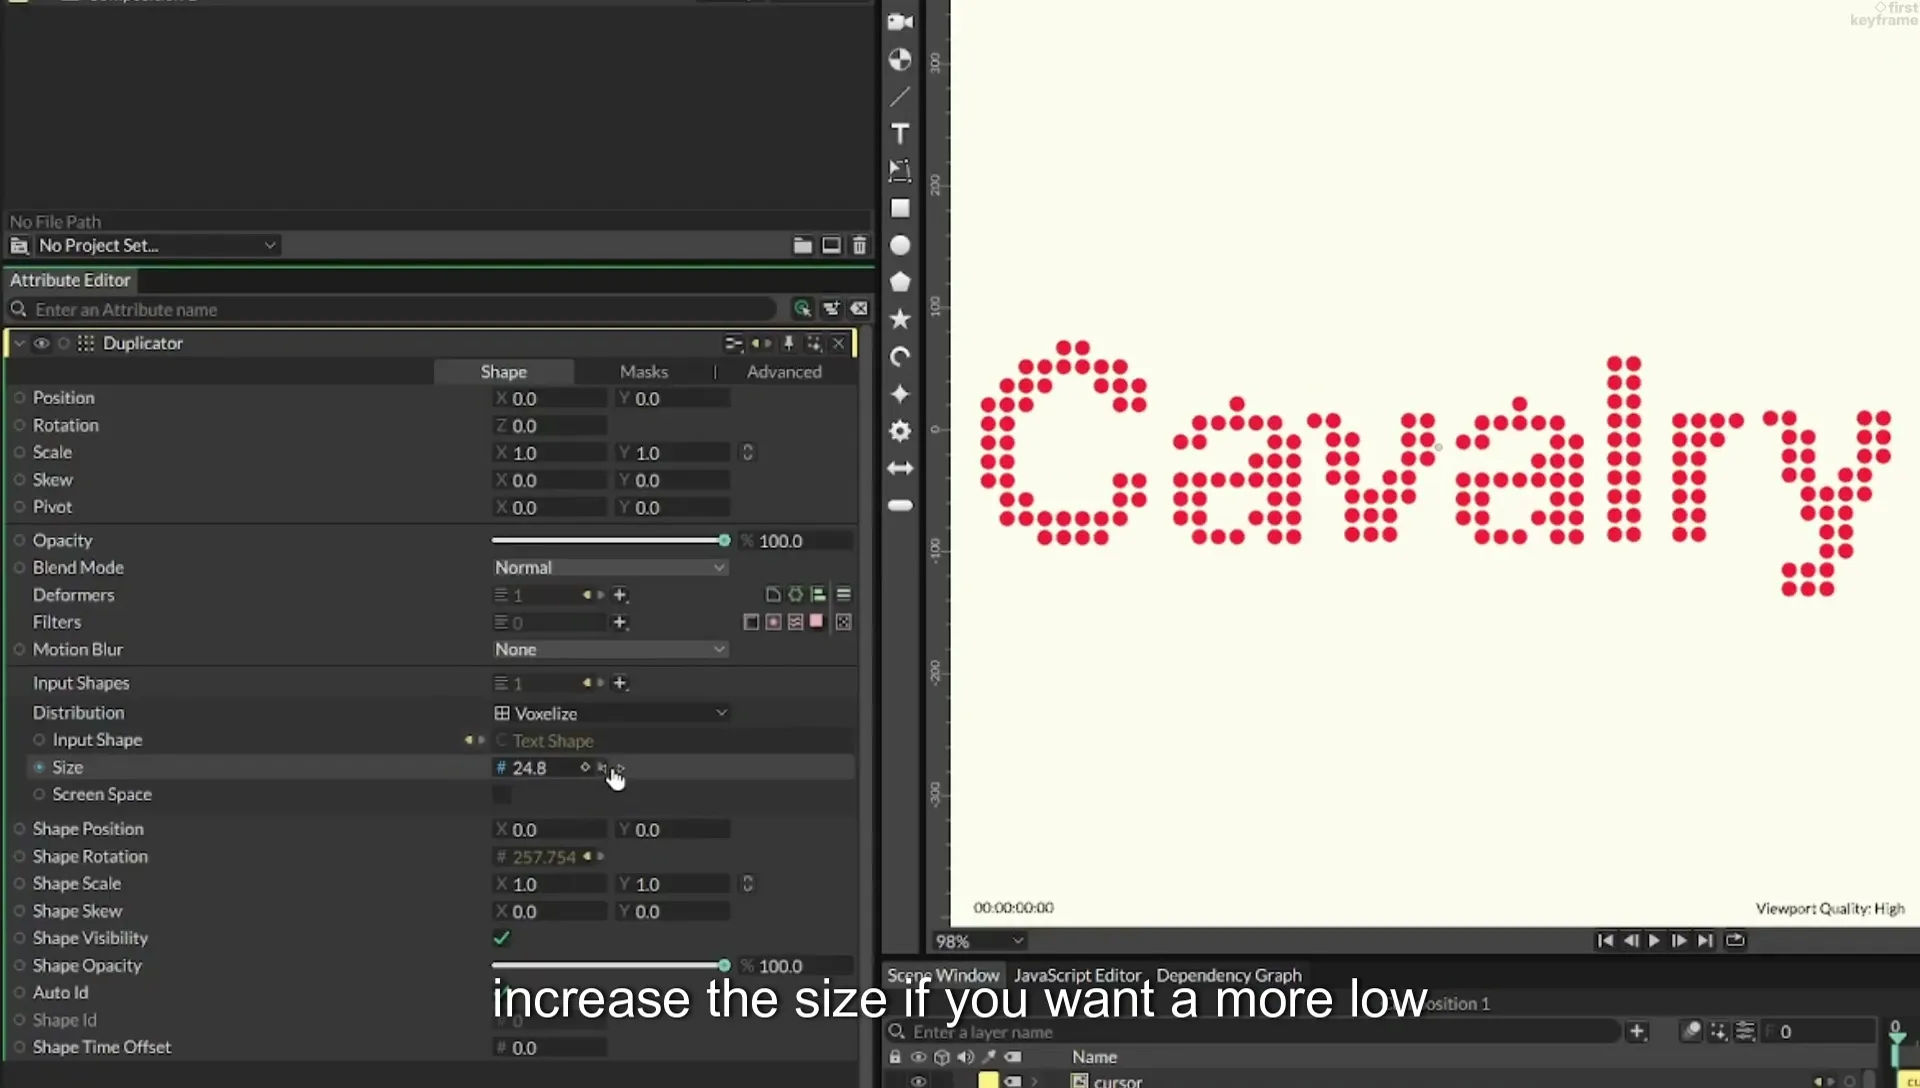Toggle Duplicator visibility eye icon
Screen dimensions: 1920x1088
click(x=41, y=343)
